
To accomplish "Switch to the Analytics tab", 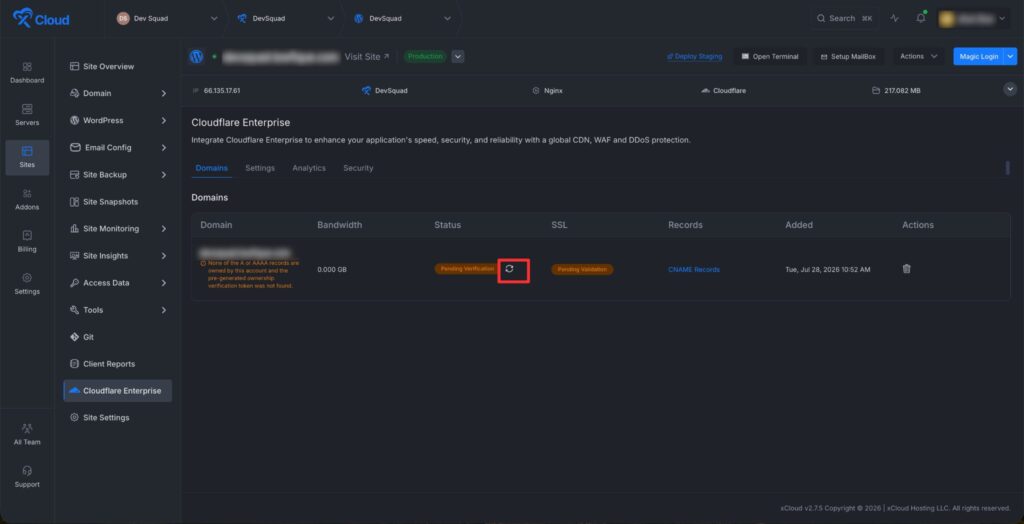I will pyautogui.click(x=309, y=169).
